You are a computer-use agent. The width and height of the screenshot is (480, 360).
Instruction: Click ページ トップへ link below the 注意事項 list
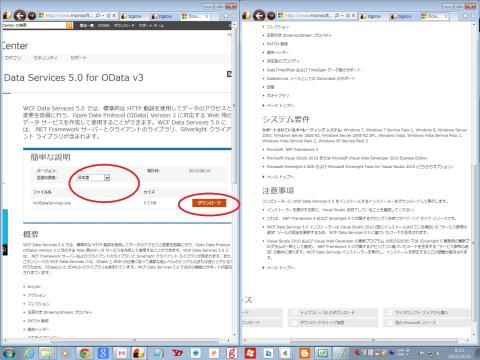[280, 268]
